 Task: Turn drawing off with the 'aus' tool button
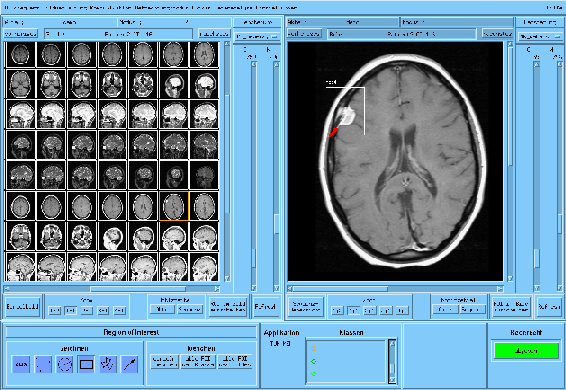point(21,364)
